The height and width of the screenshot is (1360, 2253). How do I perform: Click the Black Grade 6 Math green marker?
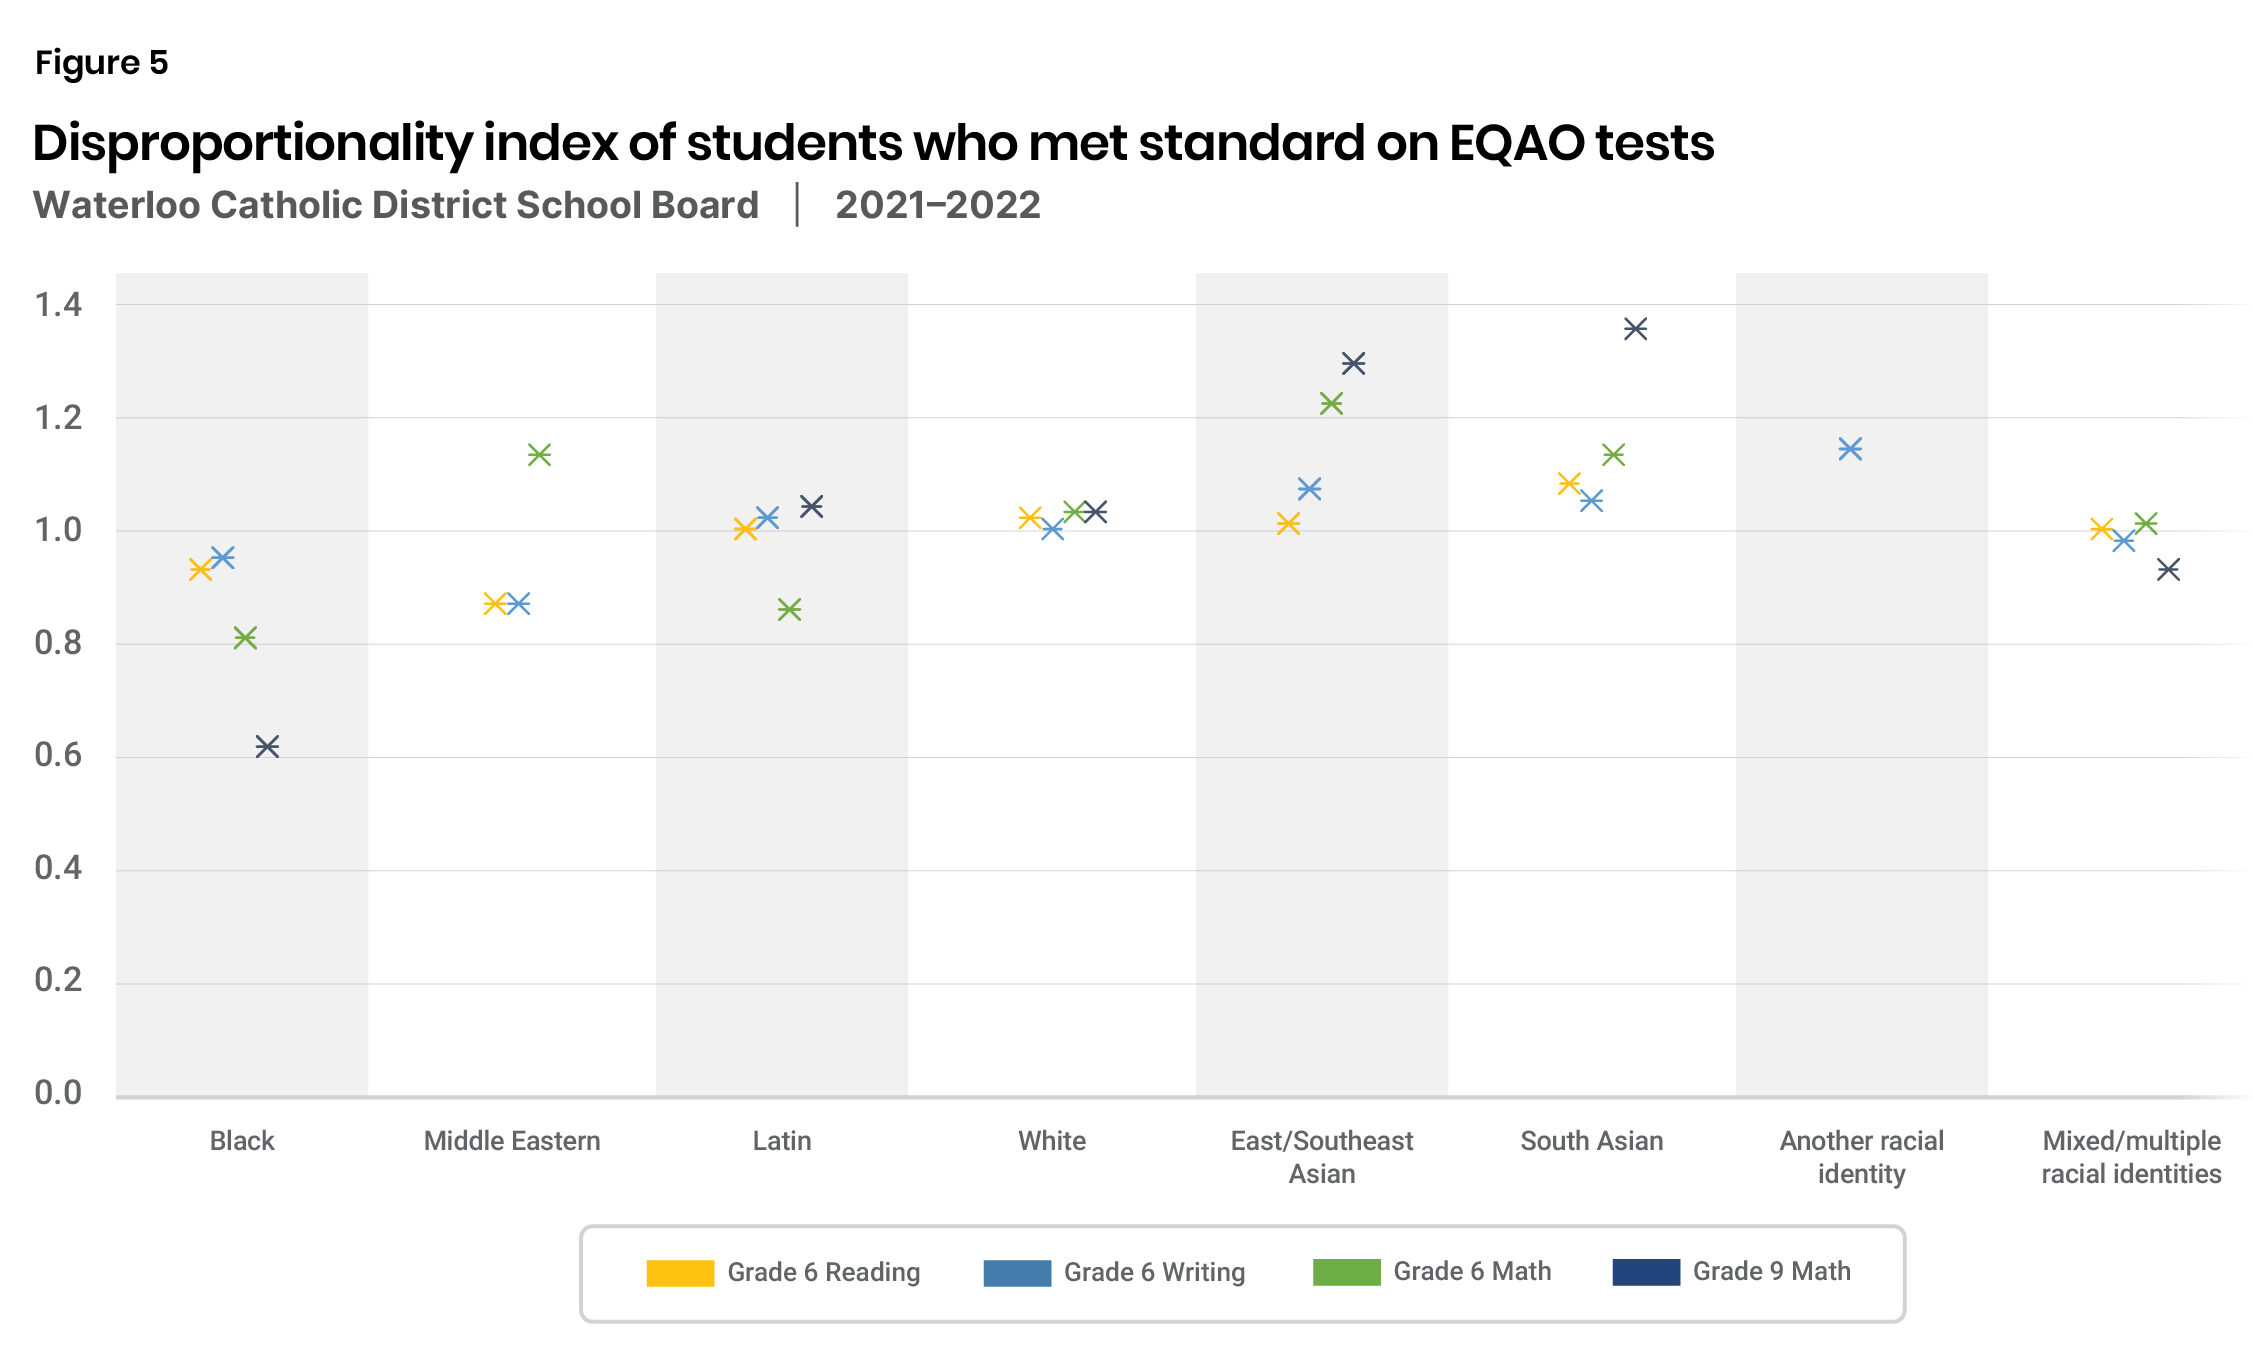[245, 638]
